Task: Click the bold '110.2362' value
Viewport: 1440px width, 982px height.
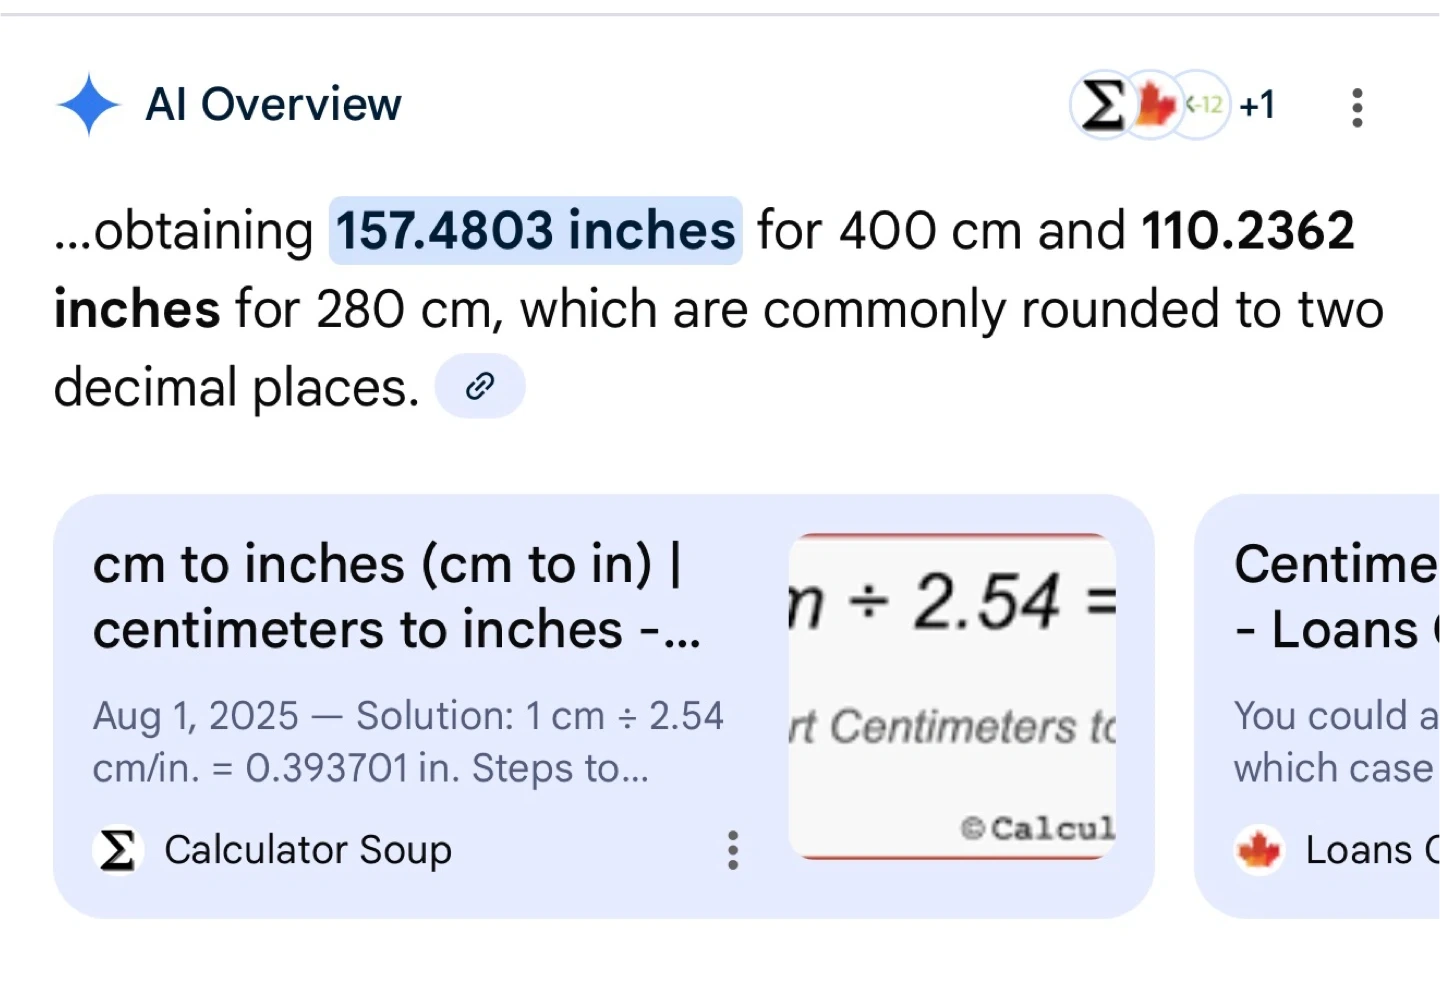Action: tap(1247, 231)
